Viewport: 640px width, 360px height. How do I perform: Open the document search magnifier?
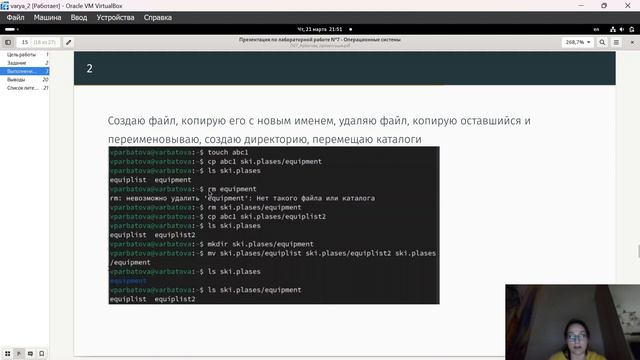click(602, 42)
